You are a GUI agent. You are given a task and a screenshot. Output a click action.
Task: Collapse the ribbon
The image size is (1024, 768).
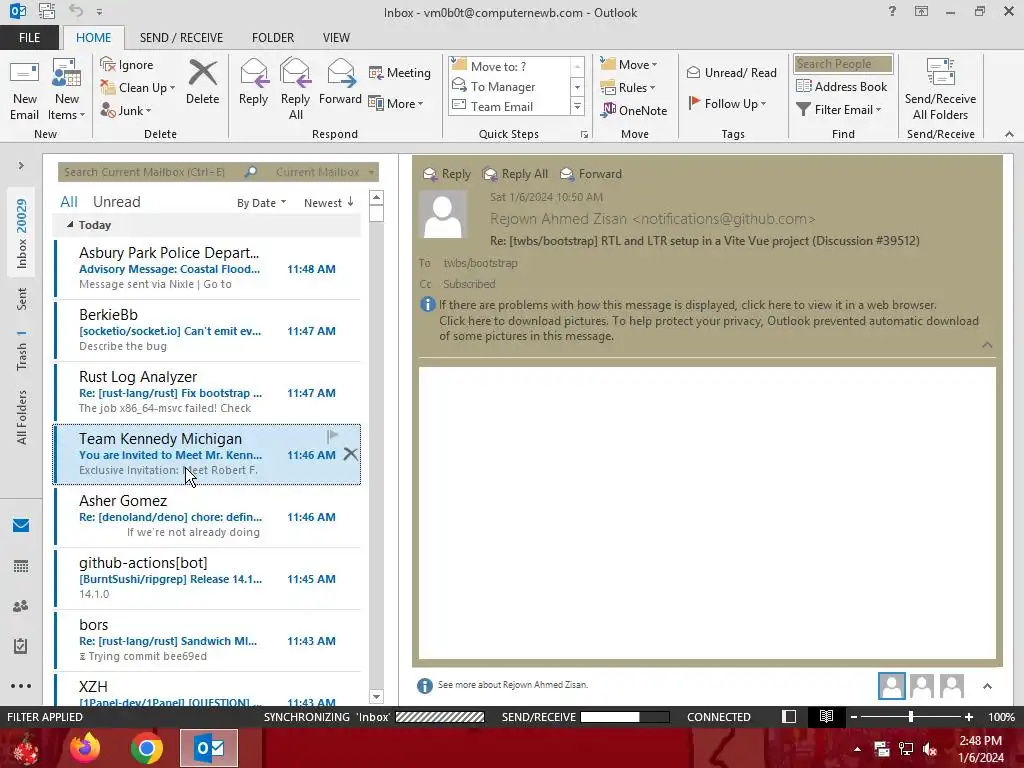pyautogui.click(x=1009, y=134)
